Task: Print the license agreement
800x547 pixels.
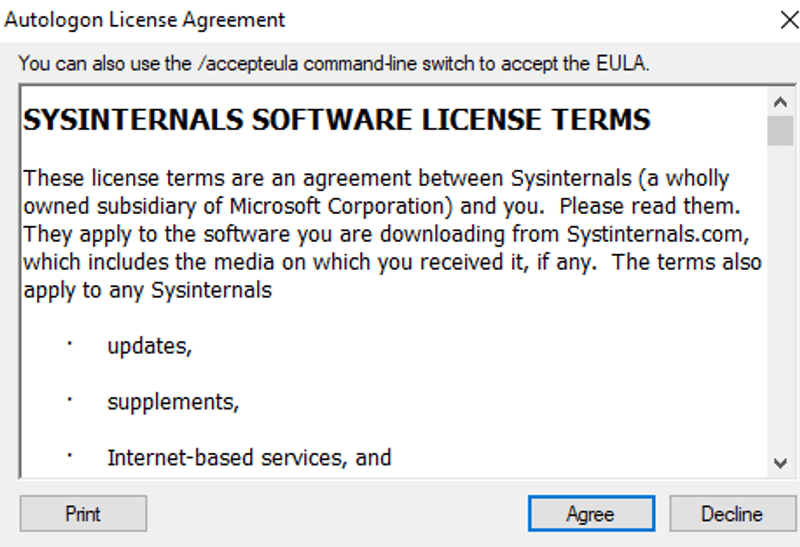Action: tap(83, 514)
